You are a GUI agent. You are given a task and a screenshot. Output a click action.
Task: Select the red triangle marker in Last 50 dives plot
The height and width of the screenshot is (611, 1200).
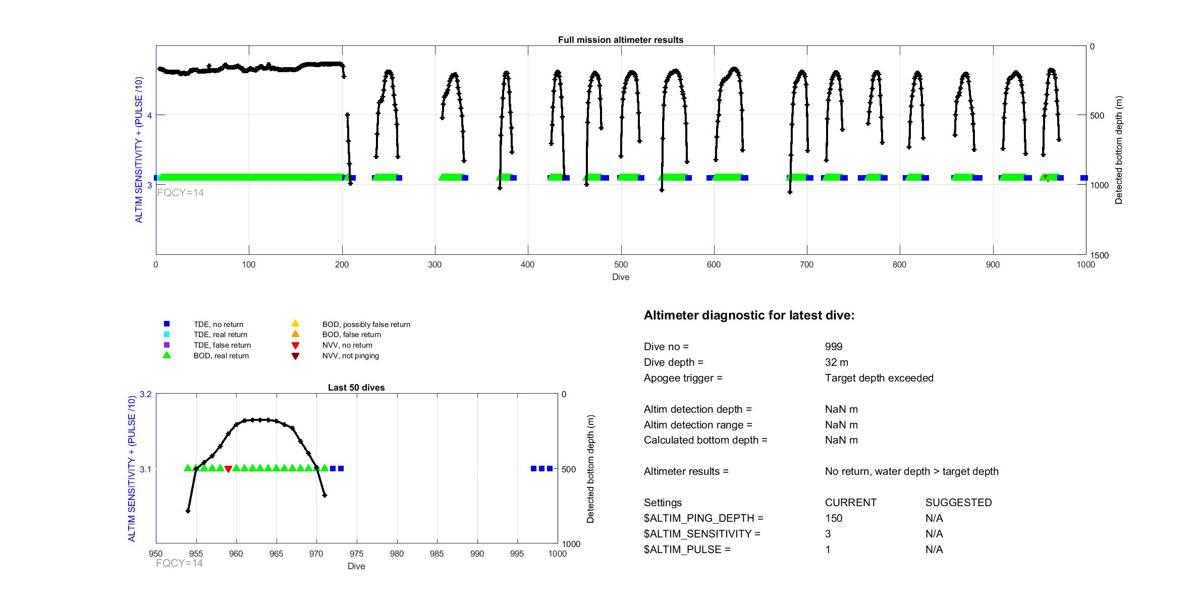tap(228, 469)
